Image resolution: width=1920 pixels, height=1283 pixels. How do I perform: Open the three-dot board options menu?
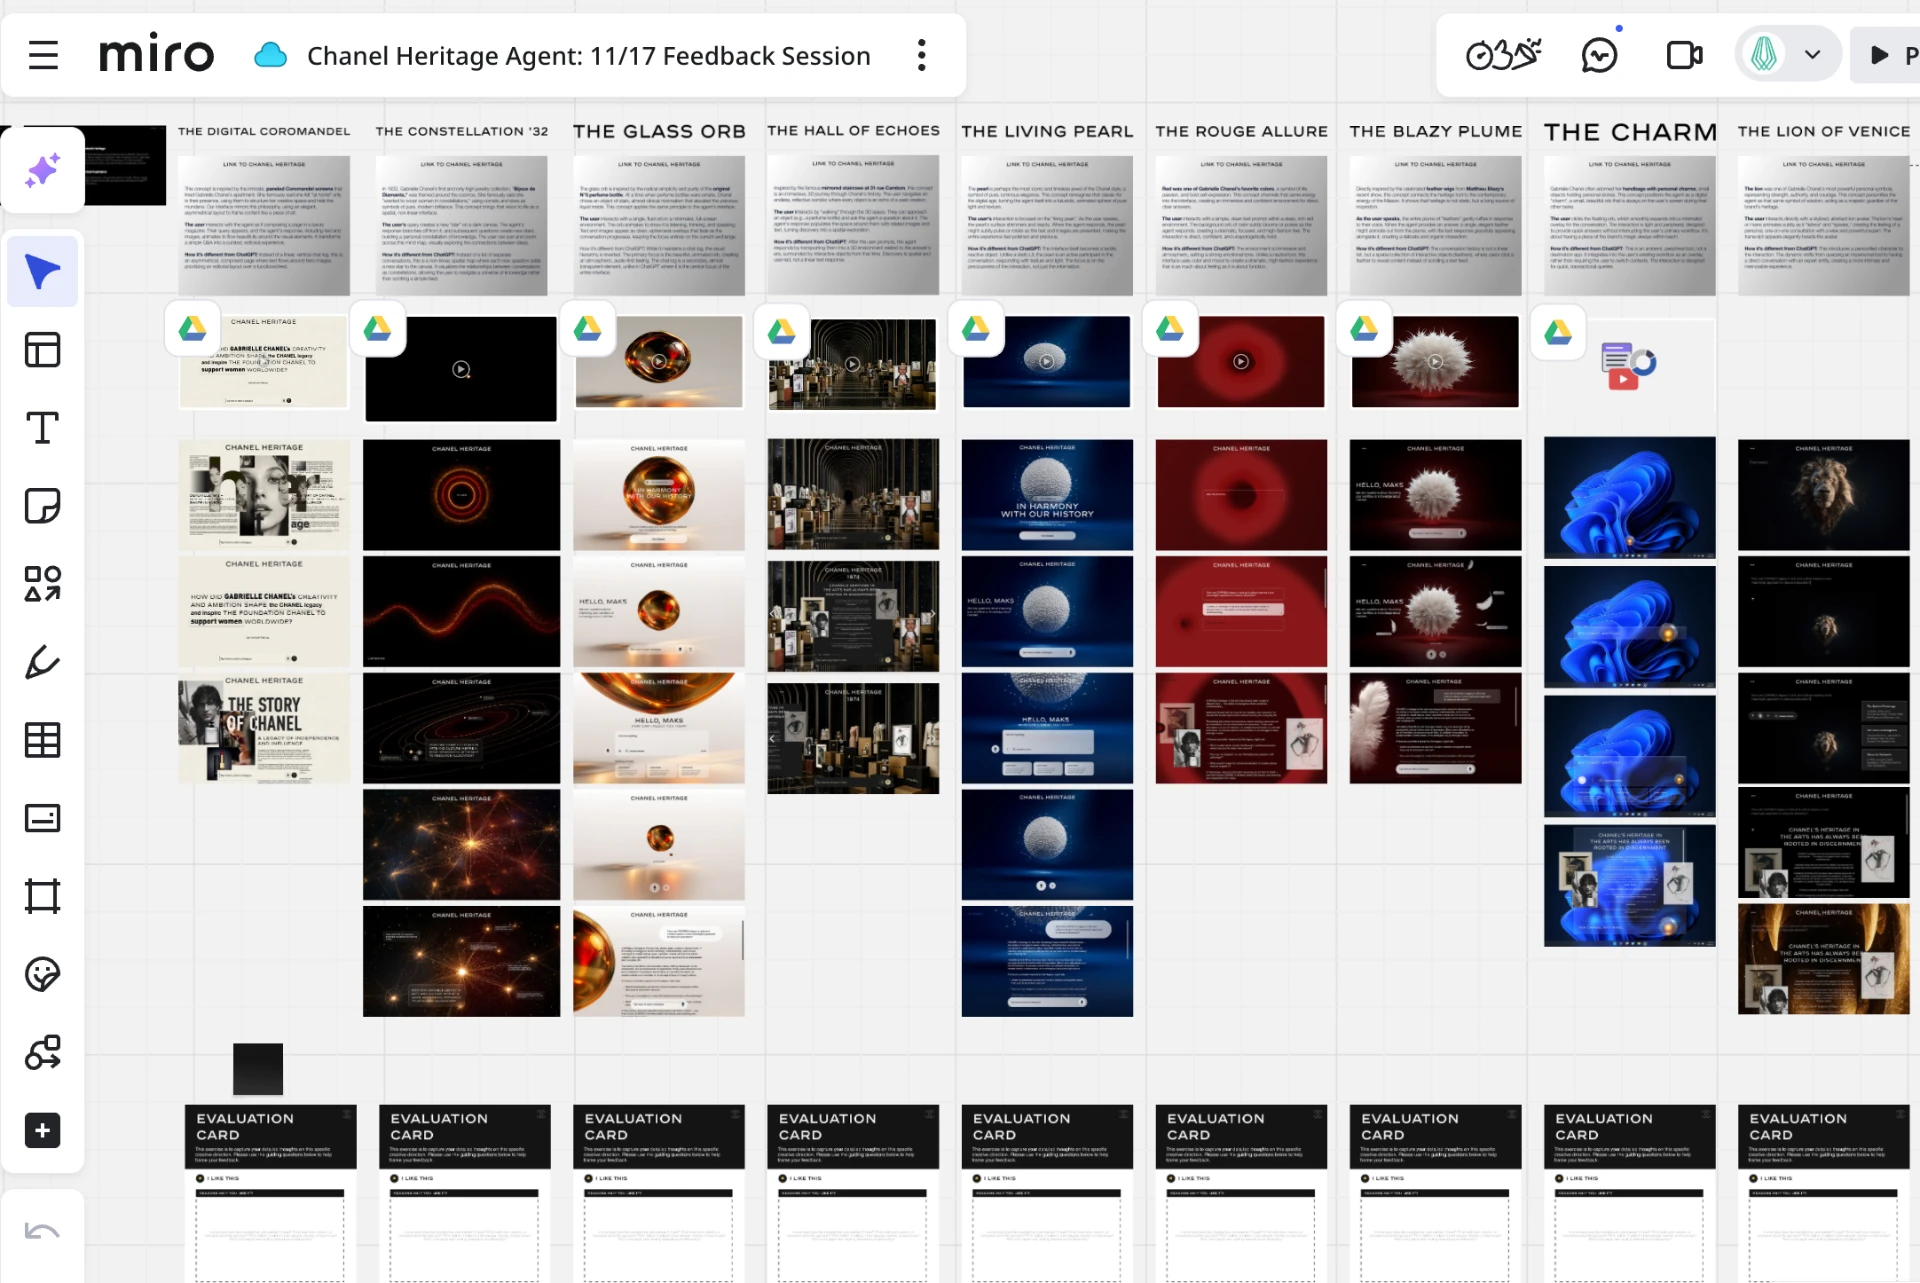click(922, 55)
